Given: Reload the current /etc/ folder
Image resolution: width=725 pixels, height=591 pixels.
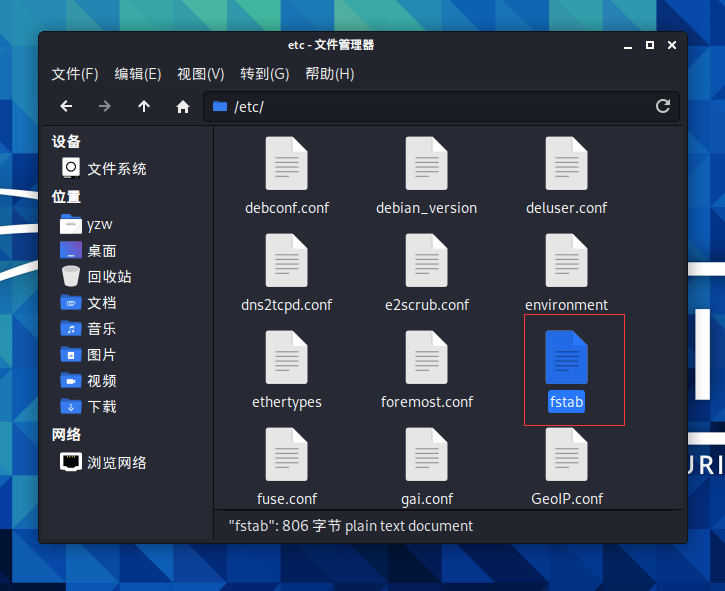Looking at the screenshot, I should pos(662,106).
